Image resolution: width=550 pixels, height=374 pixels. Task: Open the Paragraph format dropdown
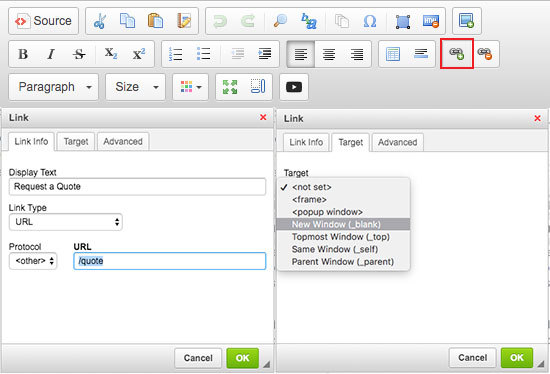click(x=53, y=87)
